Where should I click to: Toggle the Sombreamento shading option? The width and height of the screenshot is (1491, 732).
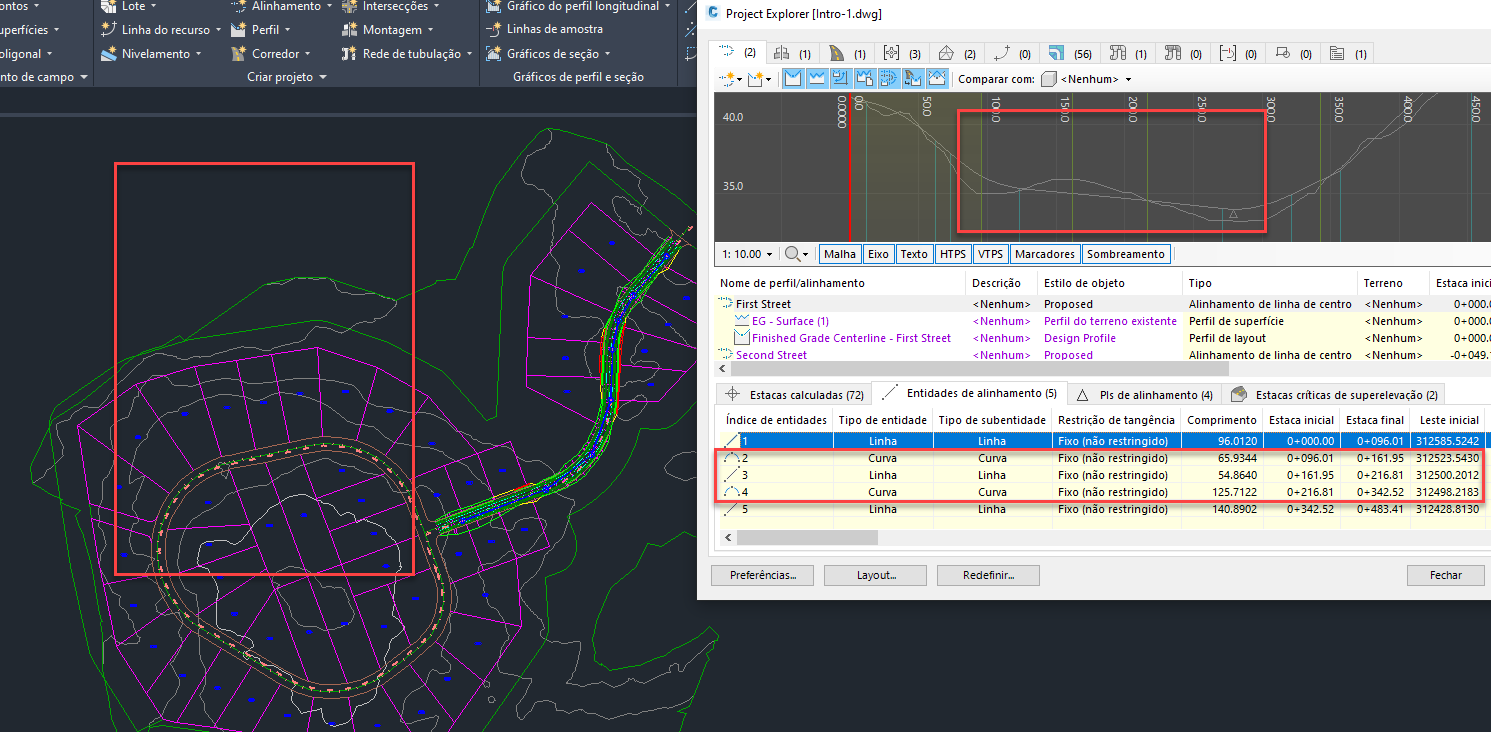pyautogui.click(x=1125, y=254)
